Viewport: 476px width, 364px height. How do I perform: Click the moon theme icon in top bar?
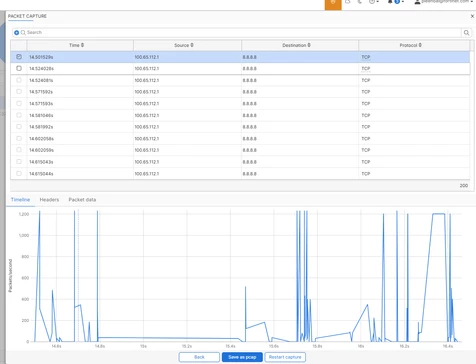point(359,2)
